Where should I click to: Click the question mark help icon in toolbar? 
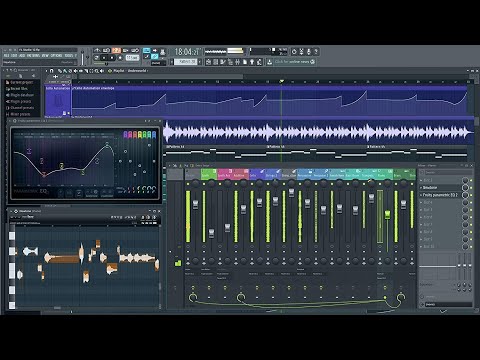tap(316, 52)
